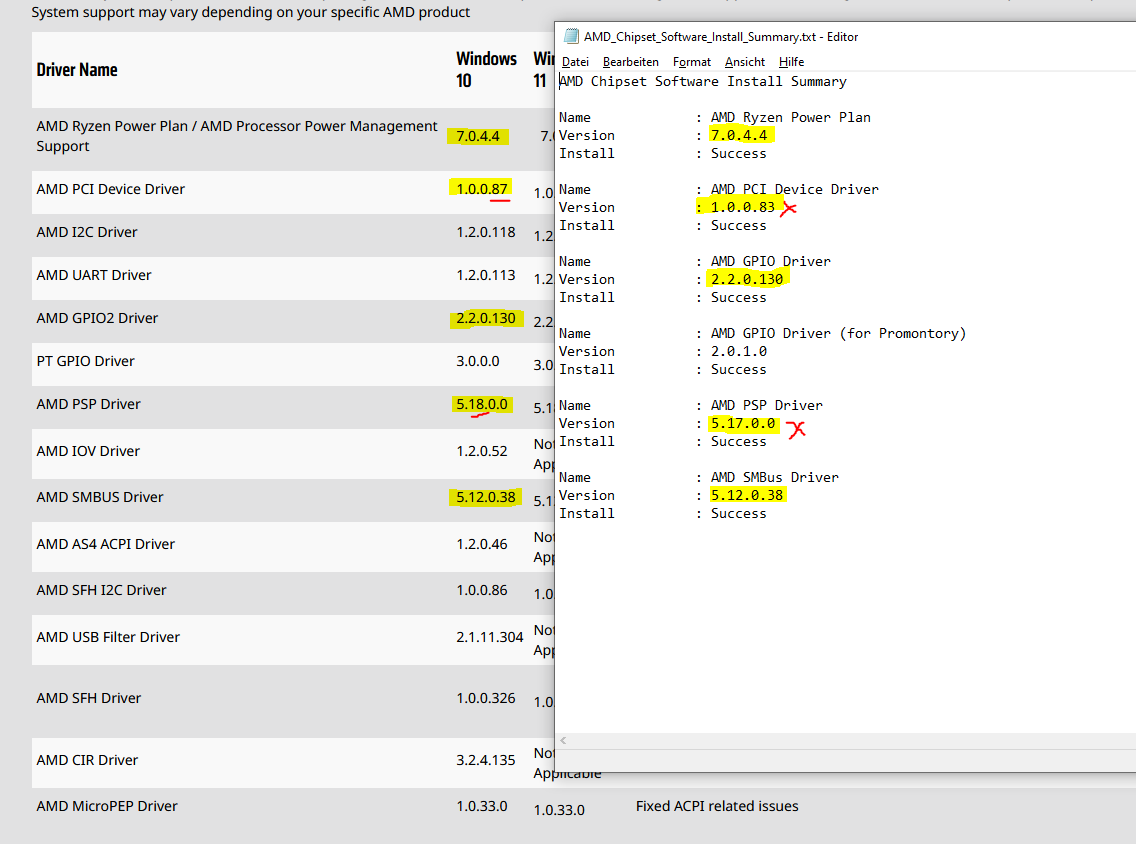The height and width of the screenshot is (844, 1136).
Task: Open the Ansicht menu in Editor
Action: pos(745,62)
